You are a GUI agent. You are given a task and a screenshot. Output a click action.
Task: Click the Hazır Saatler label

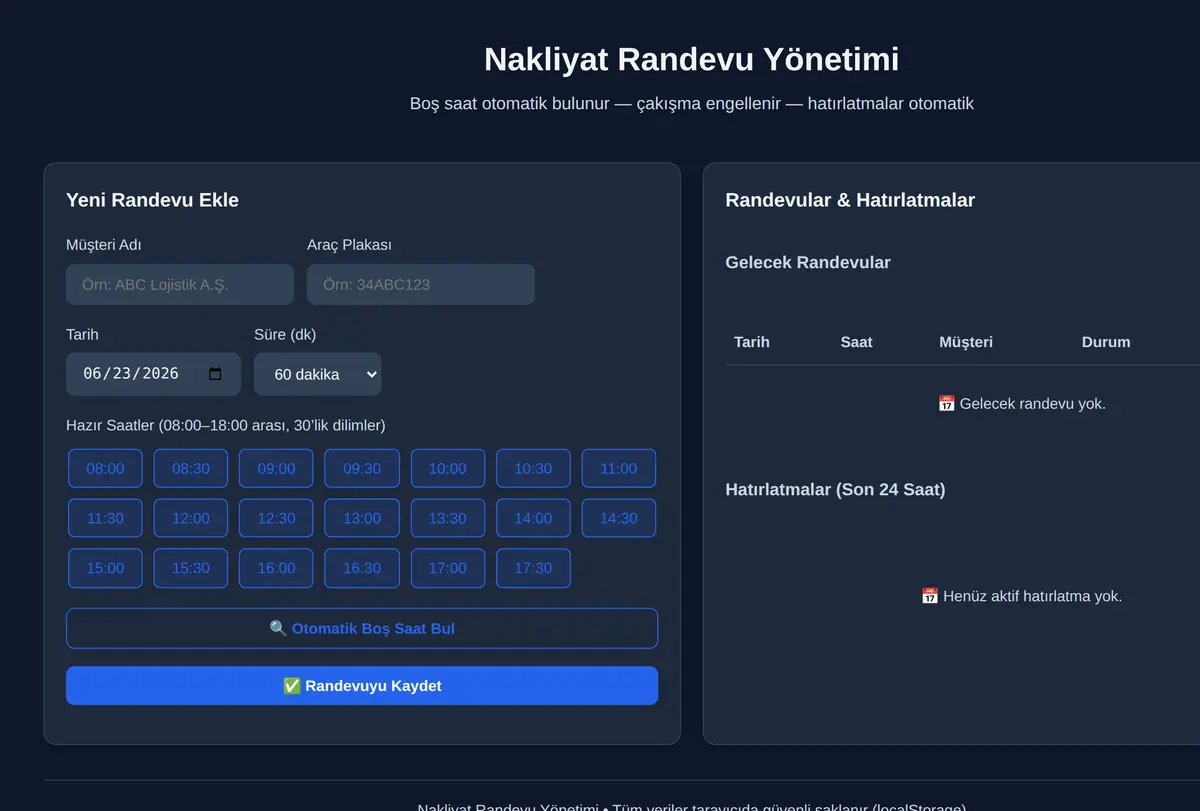click(226, 426)
